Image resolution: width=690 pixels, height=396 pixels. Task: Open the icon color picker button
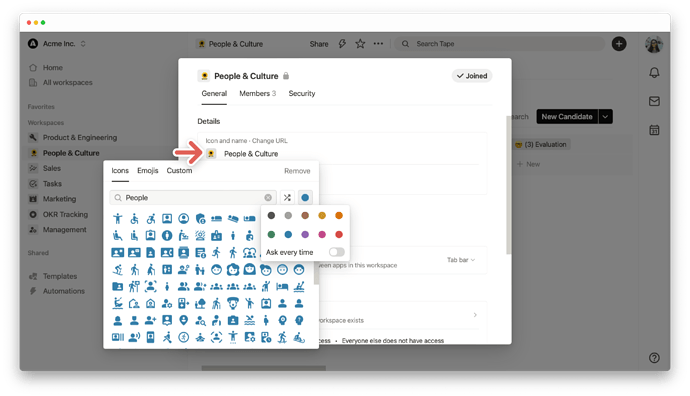(305, 198)
